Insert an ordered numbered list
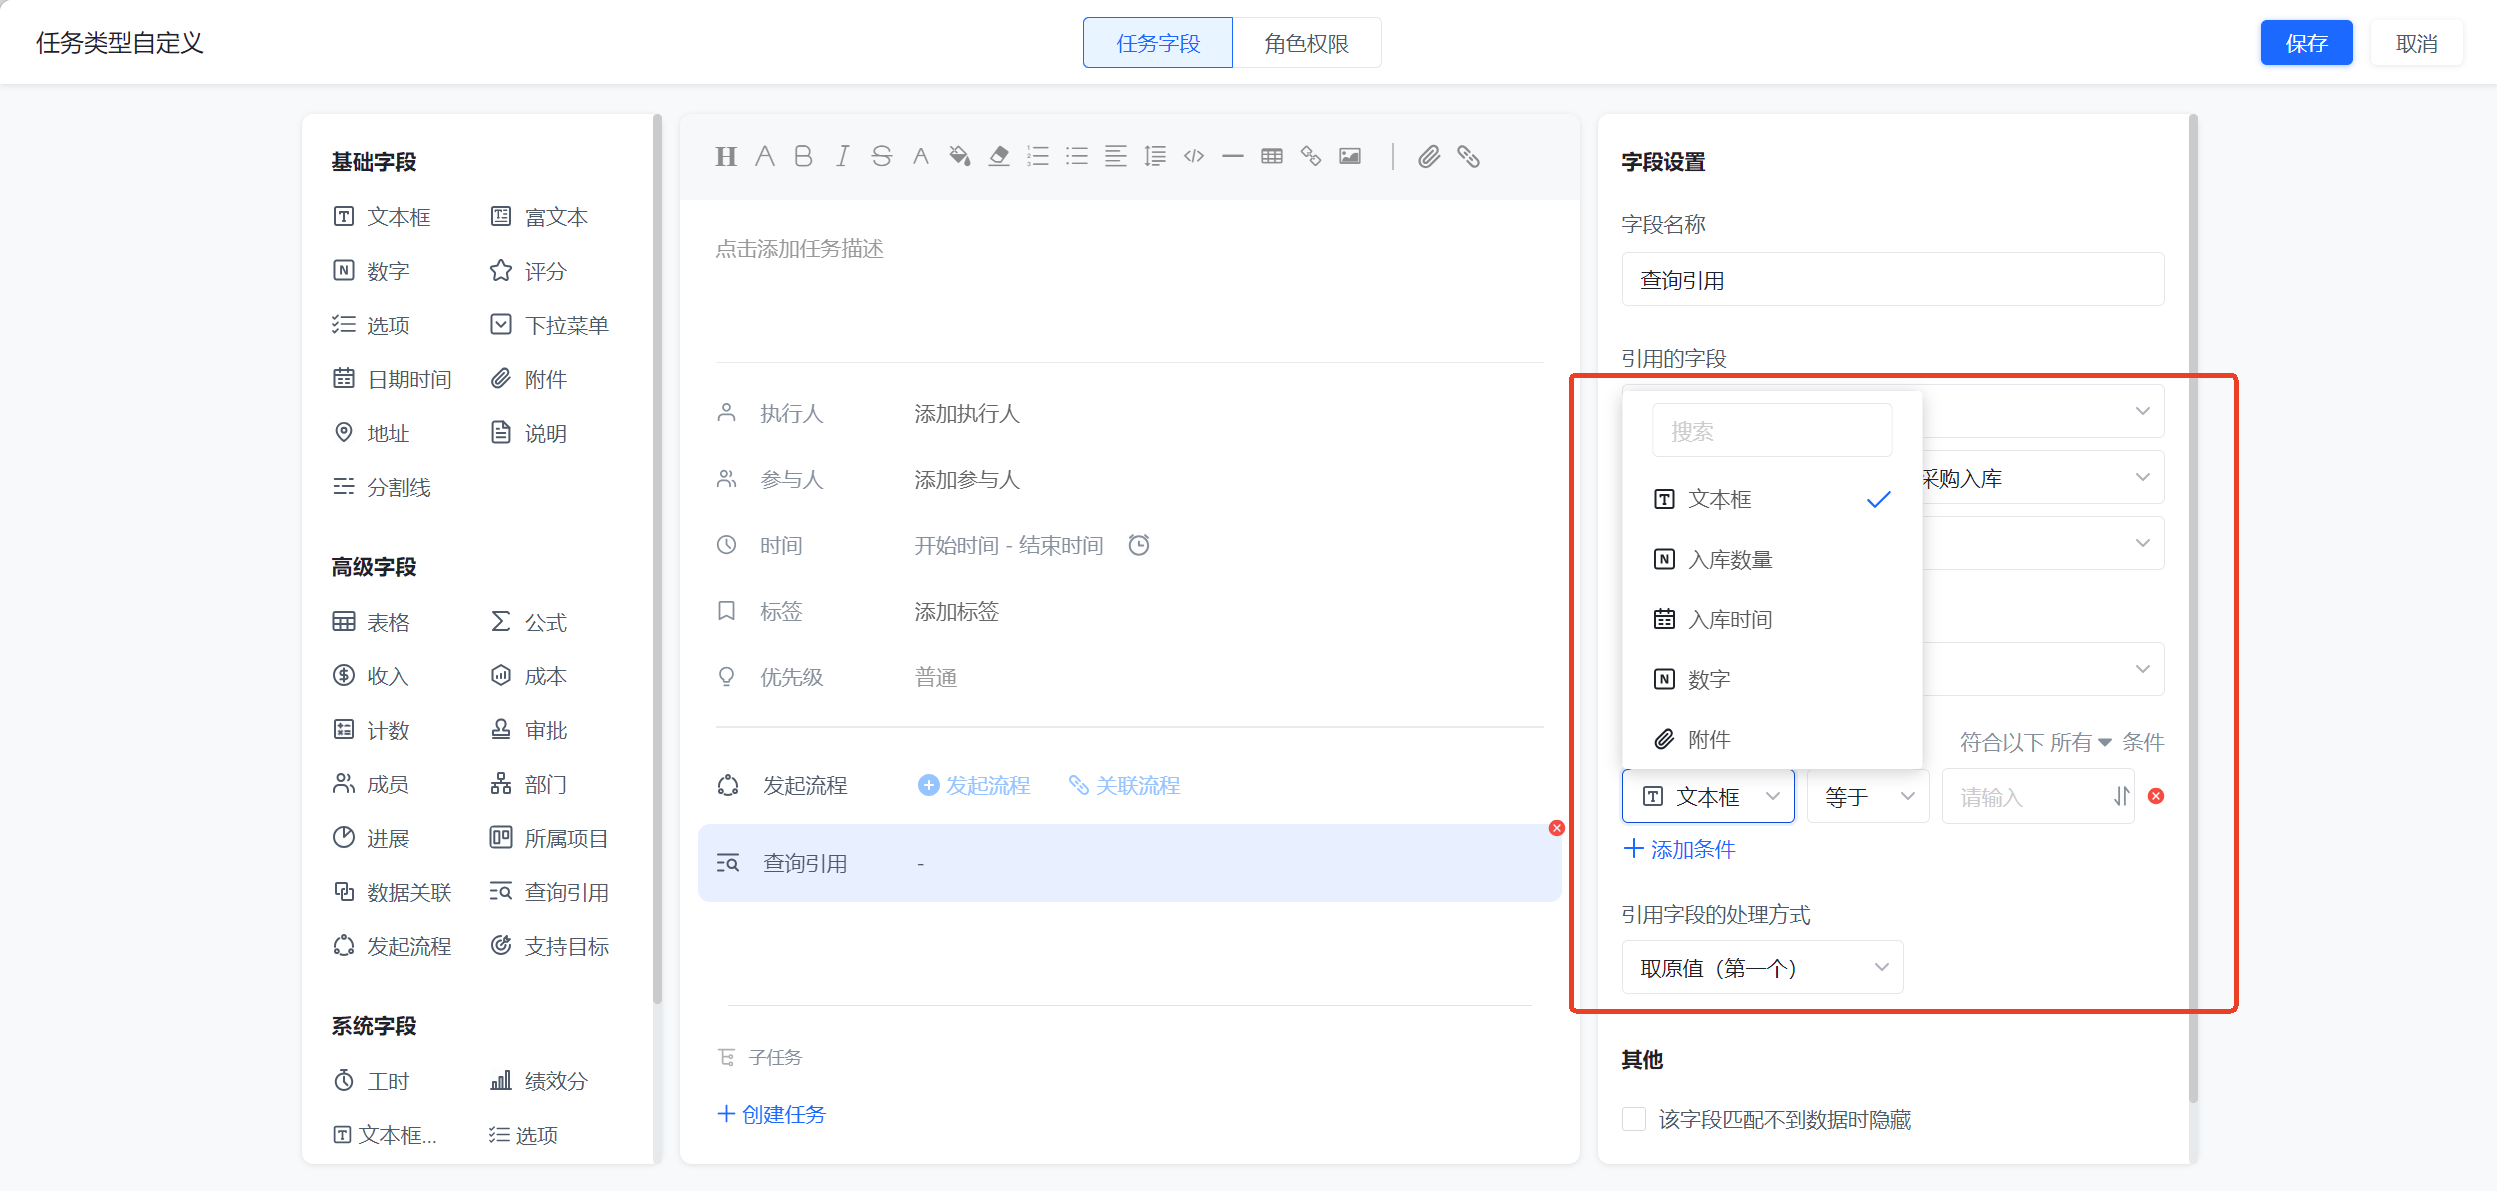Viewport: 2497px width, 1191px height. point(1038,157)
